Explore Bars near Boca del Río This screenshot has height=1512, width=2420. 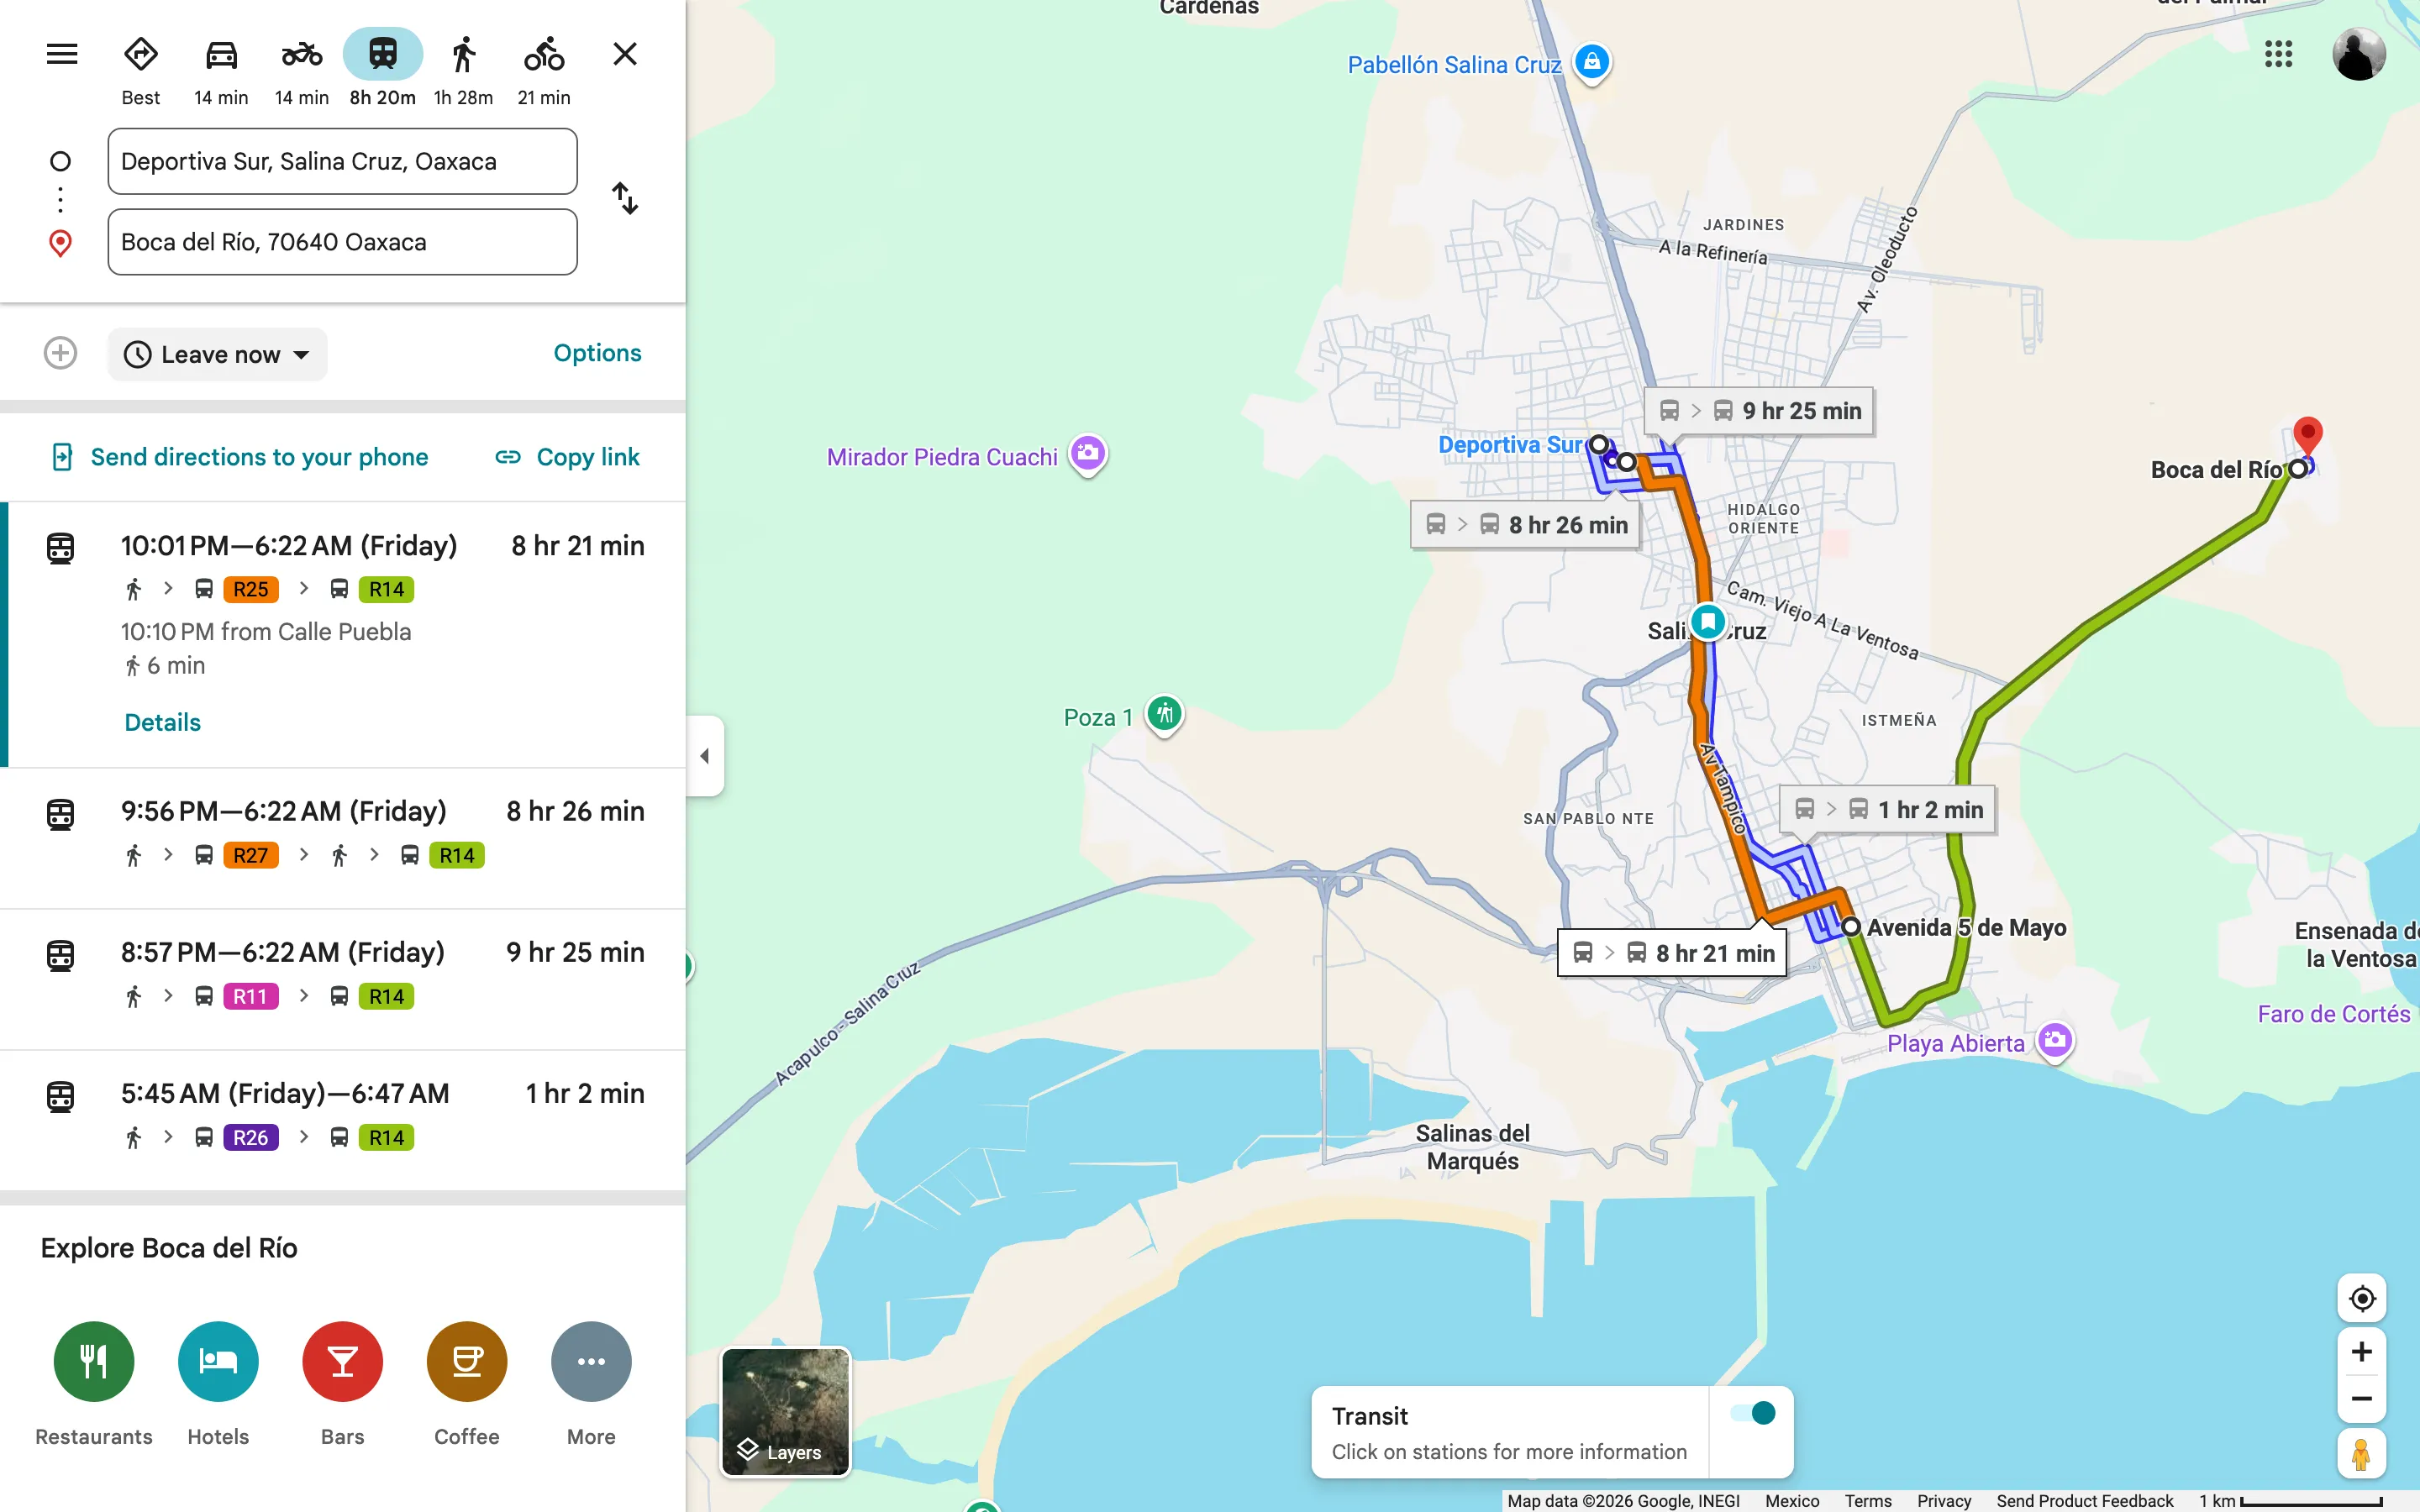coord(343,1383)
